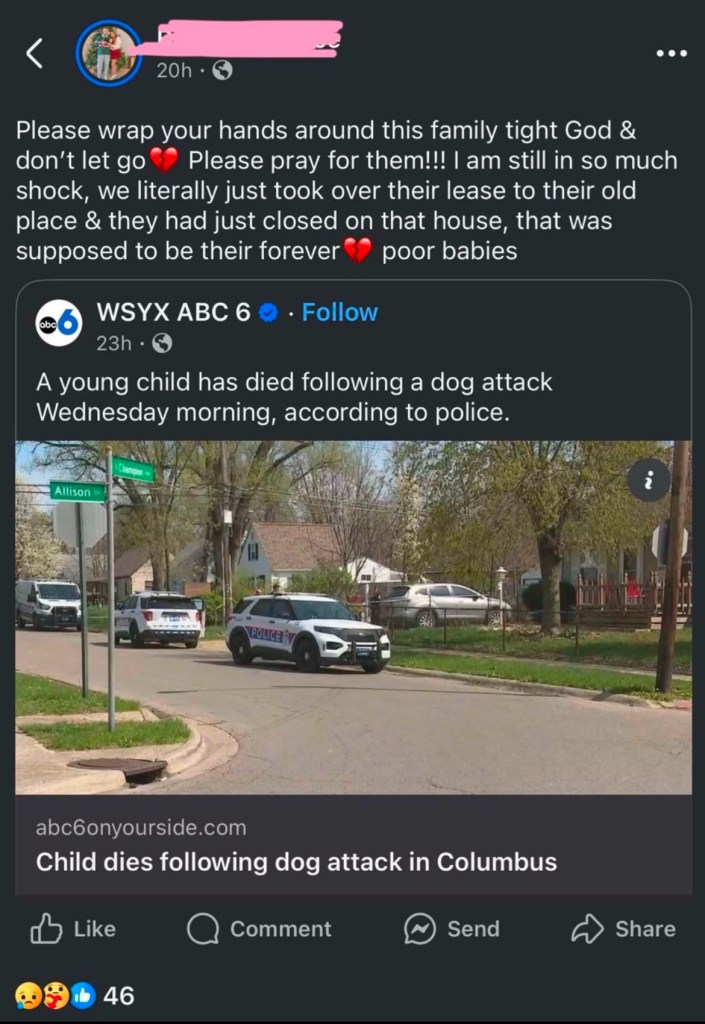Image resolution: width=705 pixels, height=1024 pixels.
Task: Open the WSYX ABC 6 page name
Action: point(173,312)
